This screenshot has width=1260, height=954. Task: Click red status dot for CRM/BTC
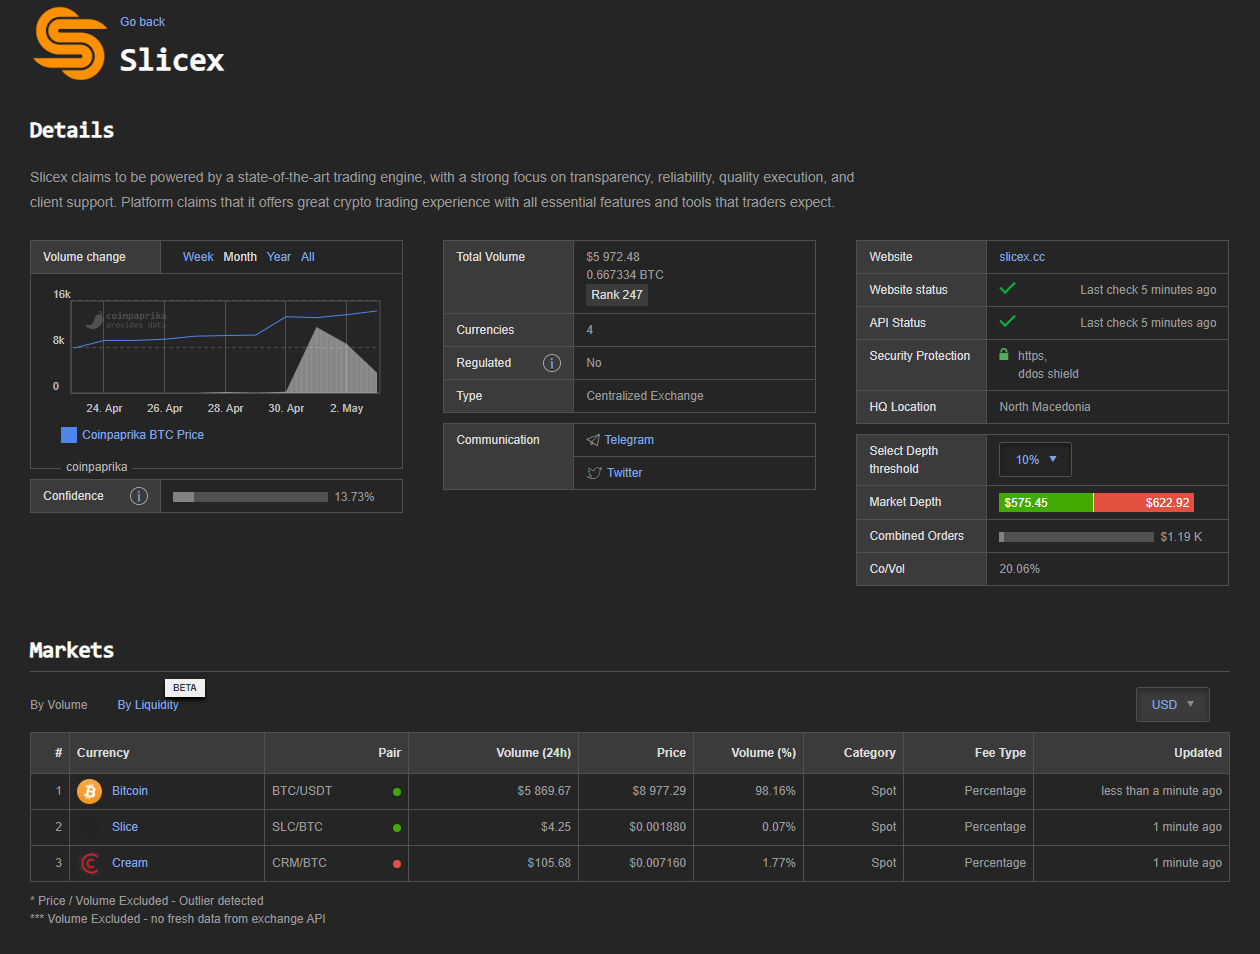397,864
